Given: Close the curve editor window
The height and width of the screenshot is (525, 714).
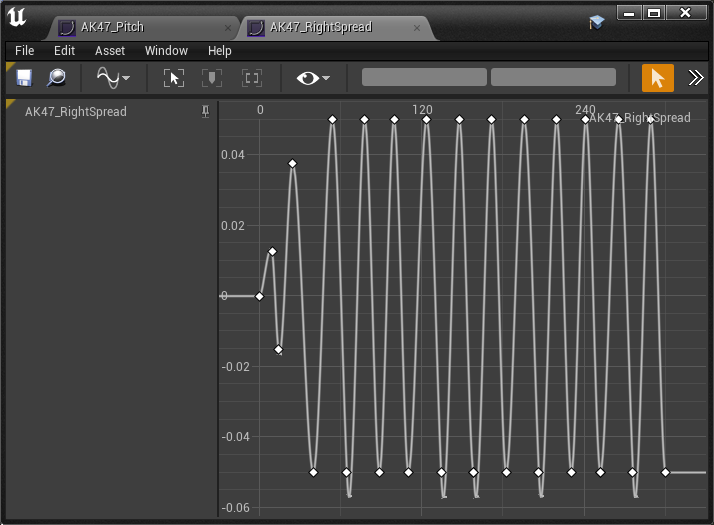Looking at the screenshot, I should [x=685, y=13].
